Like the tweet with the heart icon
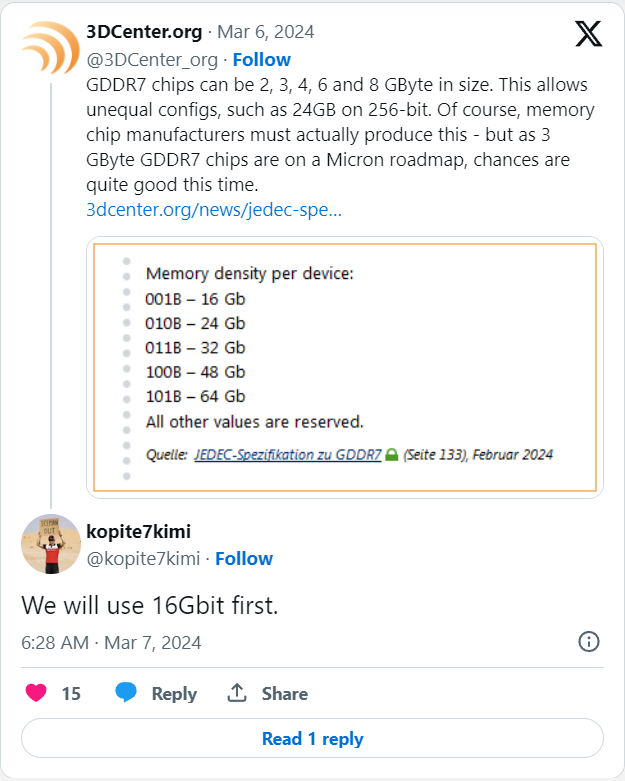Screen dimensions: 625x781 36,693
